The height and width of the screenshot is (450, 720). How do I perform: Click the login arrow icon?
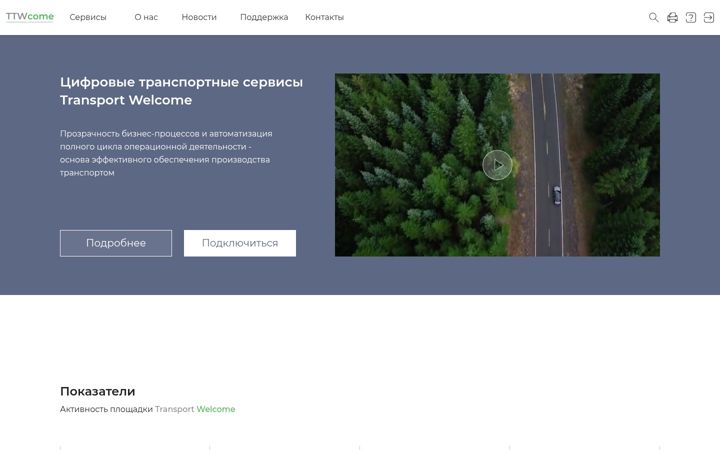coord(709,17)
